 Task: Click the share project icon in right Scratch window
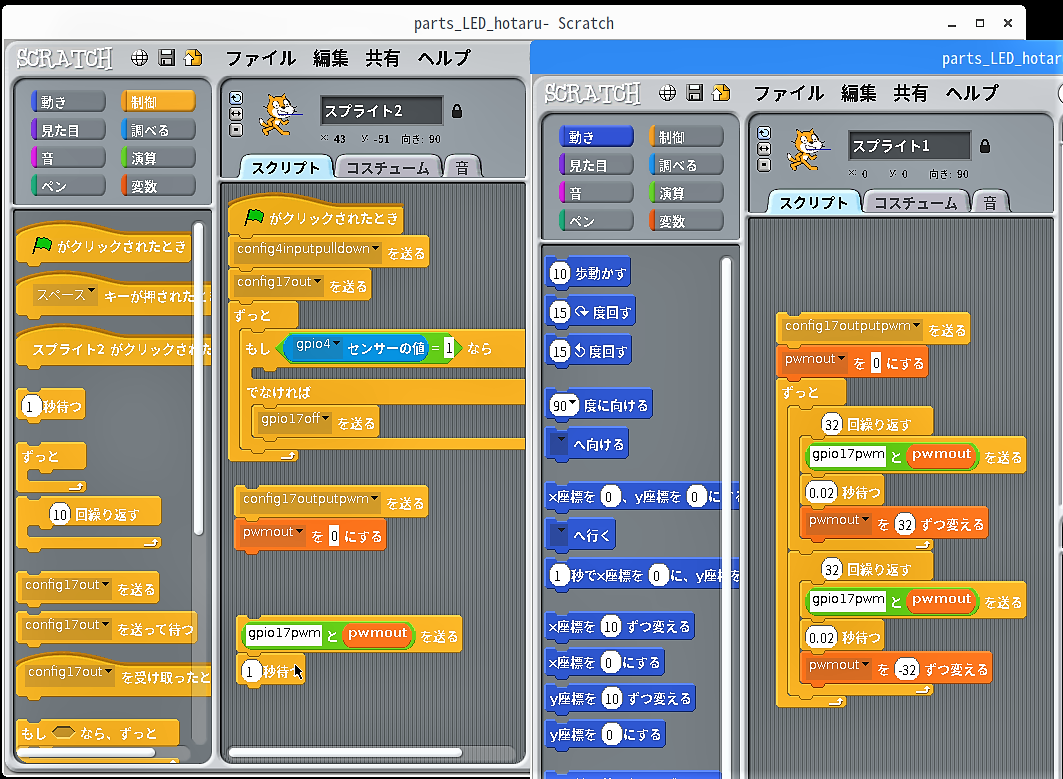point(721,92)
